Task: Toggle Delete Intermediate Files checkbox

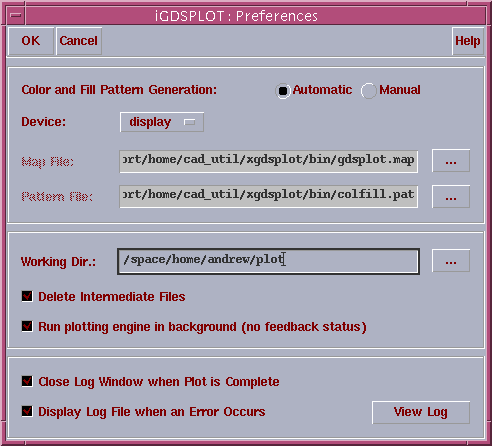Action: (x=27, y=296)
